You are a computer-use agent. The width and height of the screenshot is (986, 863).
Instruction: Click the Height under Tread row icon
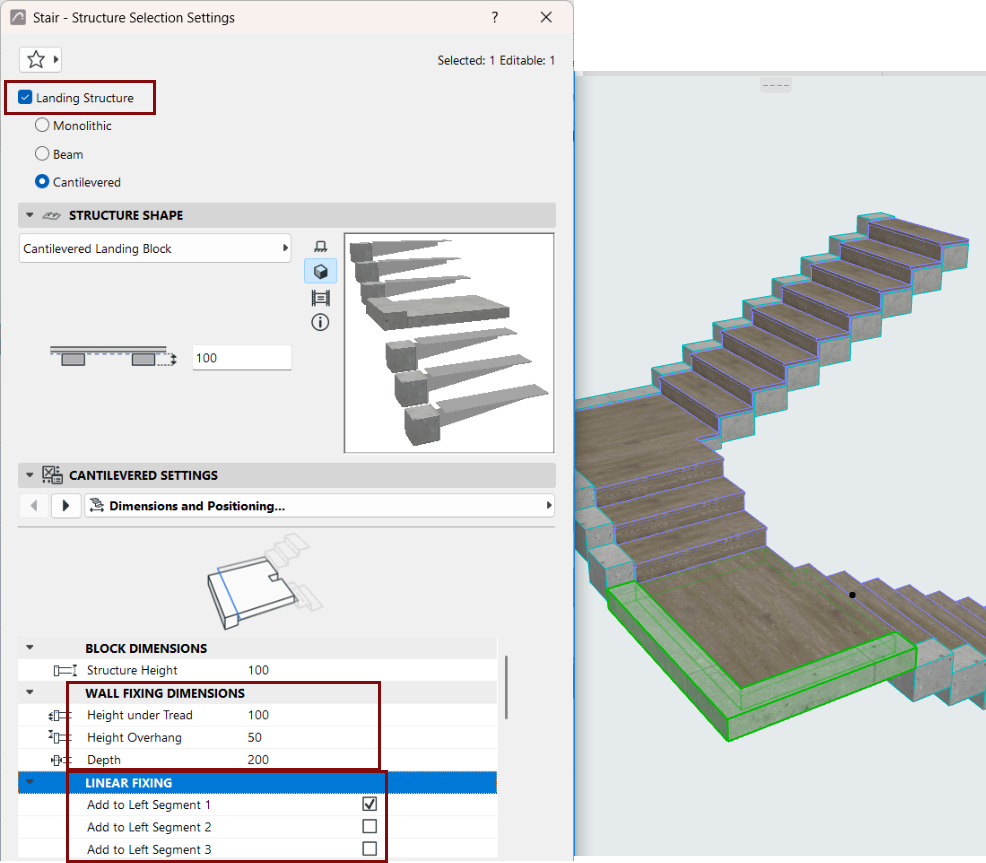point(60,715)
